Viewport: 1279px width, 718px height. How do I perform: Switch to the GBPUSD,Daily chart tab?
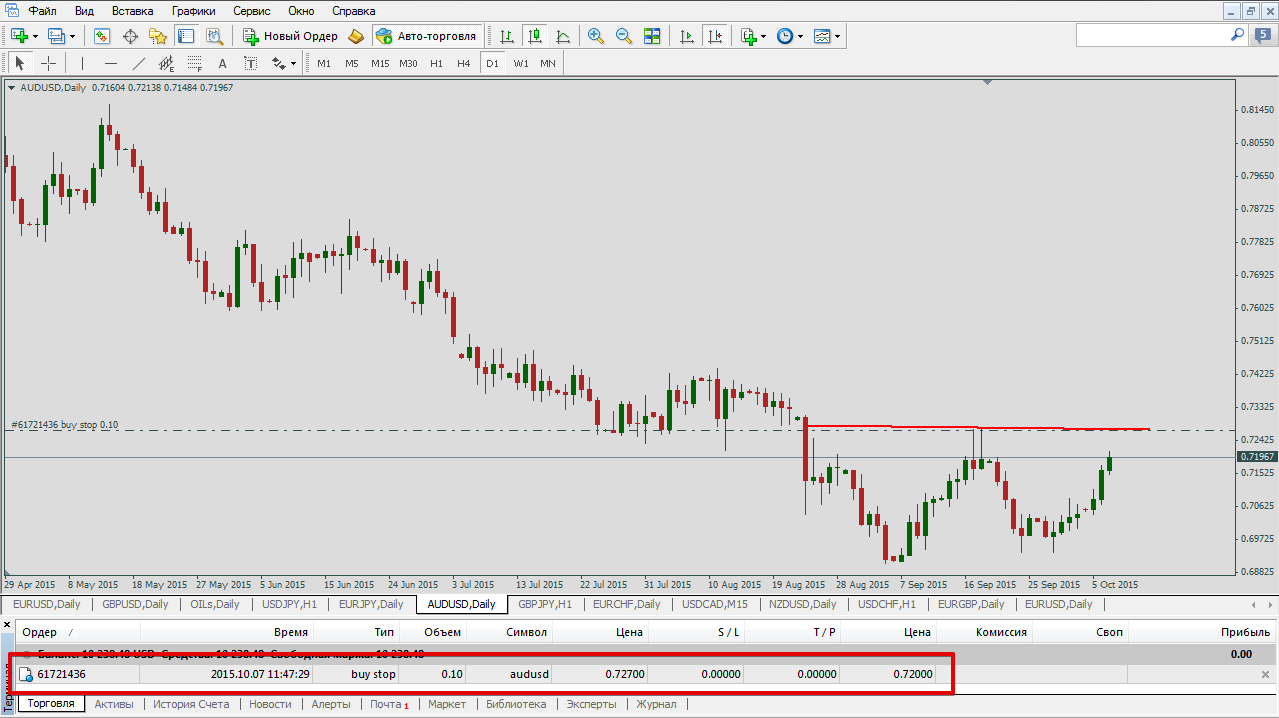point(134,604)
